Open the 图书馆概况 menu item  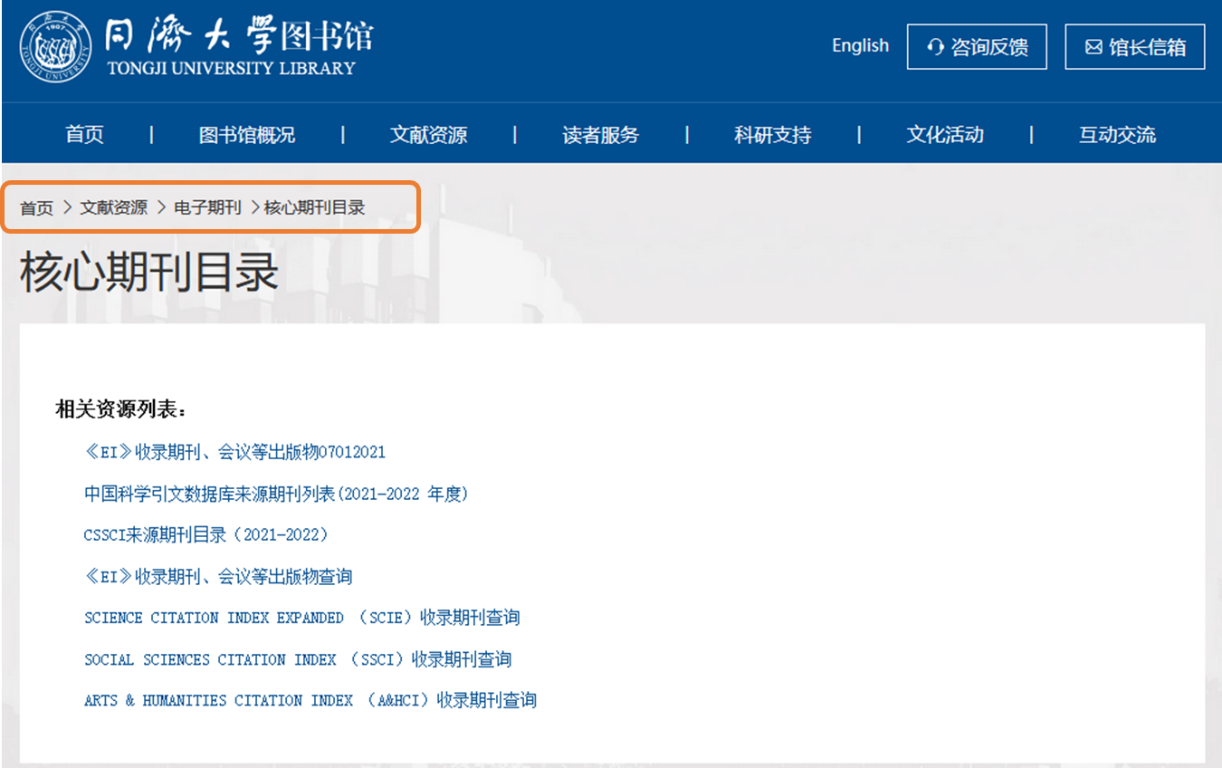(x=247, y=135)
